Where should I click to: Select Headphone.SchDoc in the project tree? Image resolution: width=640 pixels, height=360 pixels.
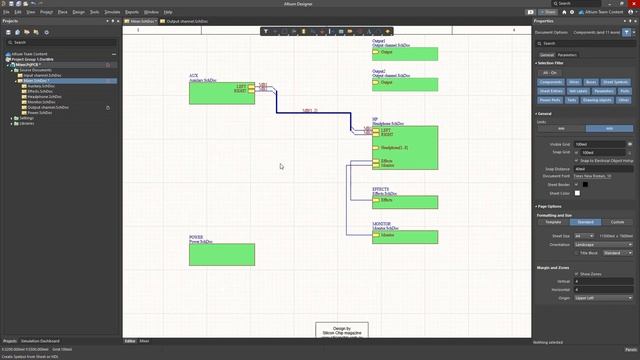pos(44,97)
